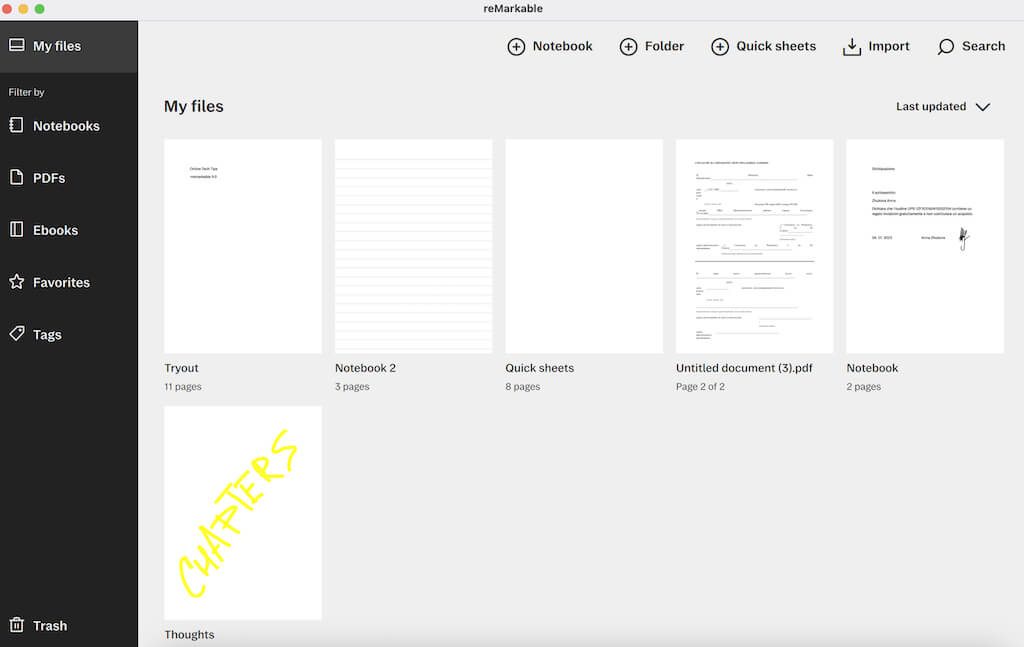Click the Notebook file name label
The height and width of the screenshot is (647, 1024).
(x=872, y=368)
